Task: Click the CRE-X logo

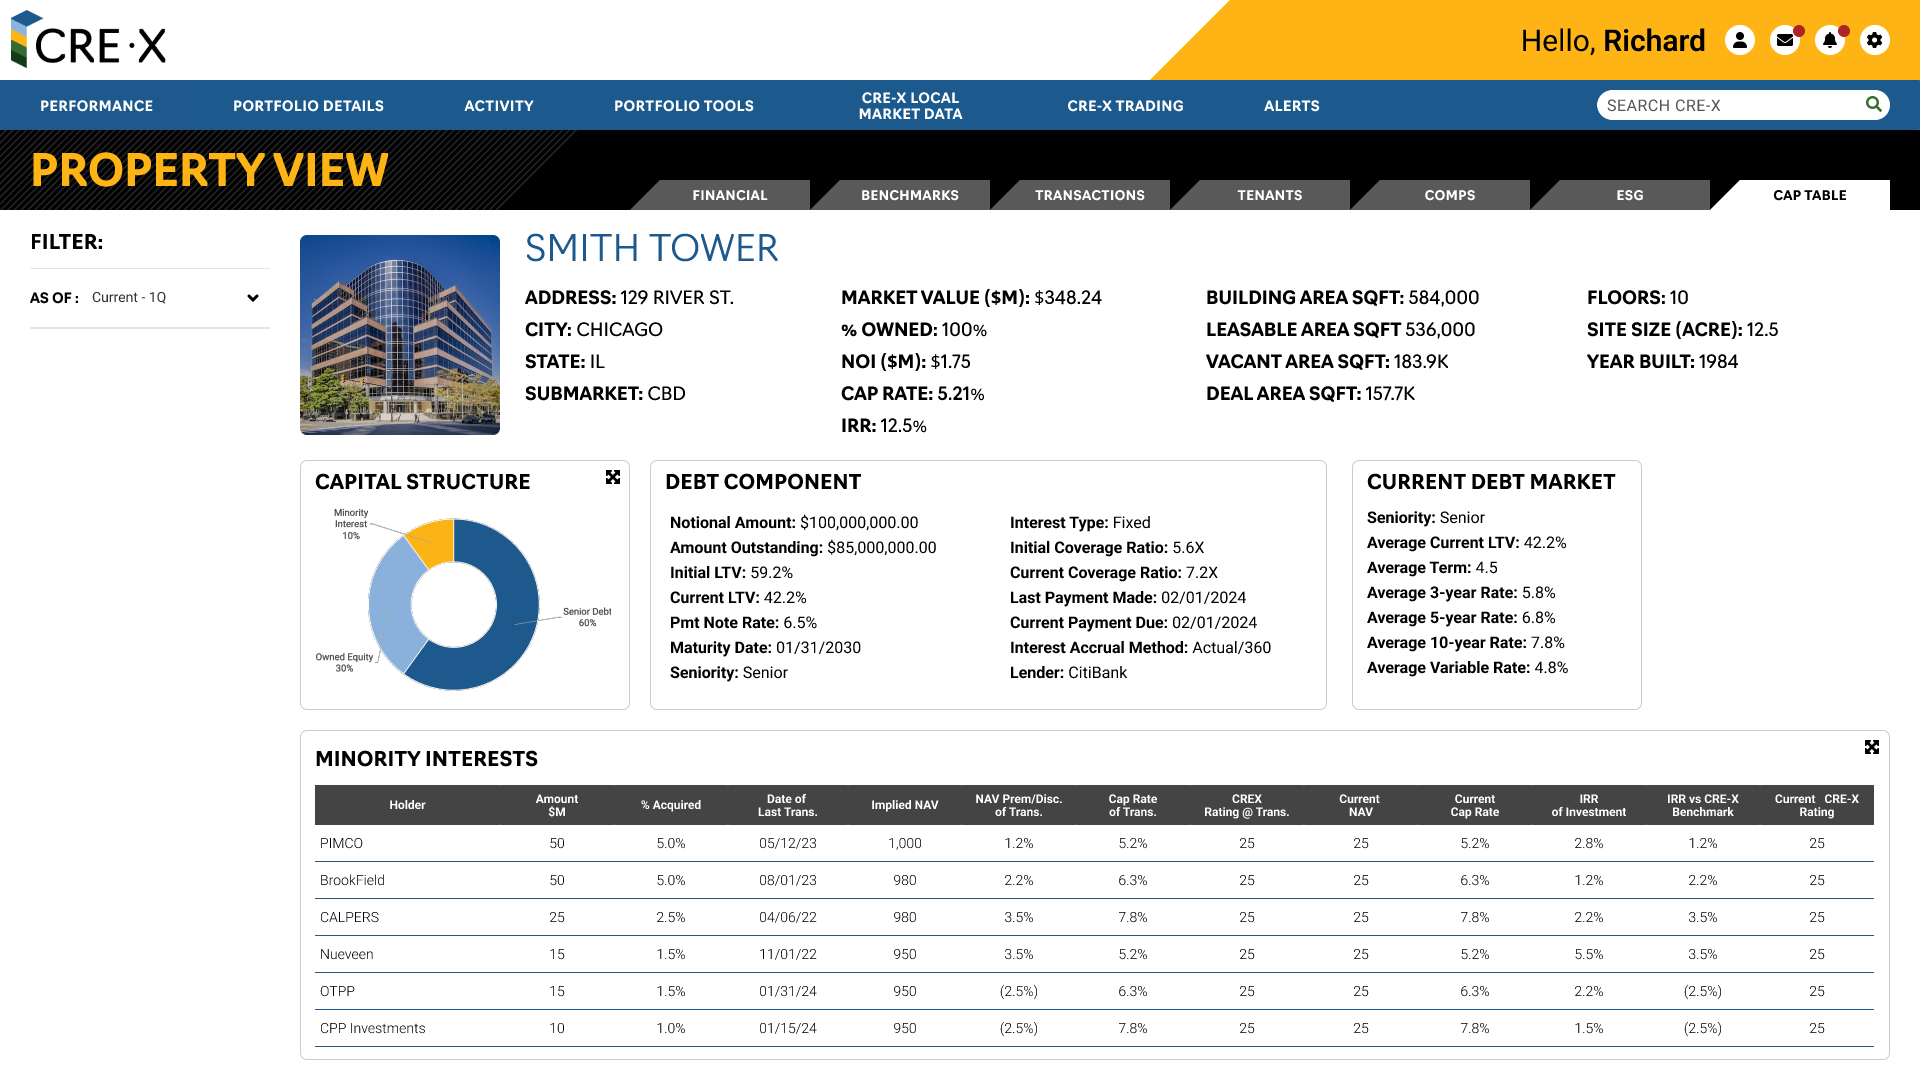Action: [89, 41]
